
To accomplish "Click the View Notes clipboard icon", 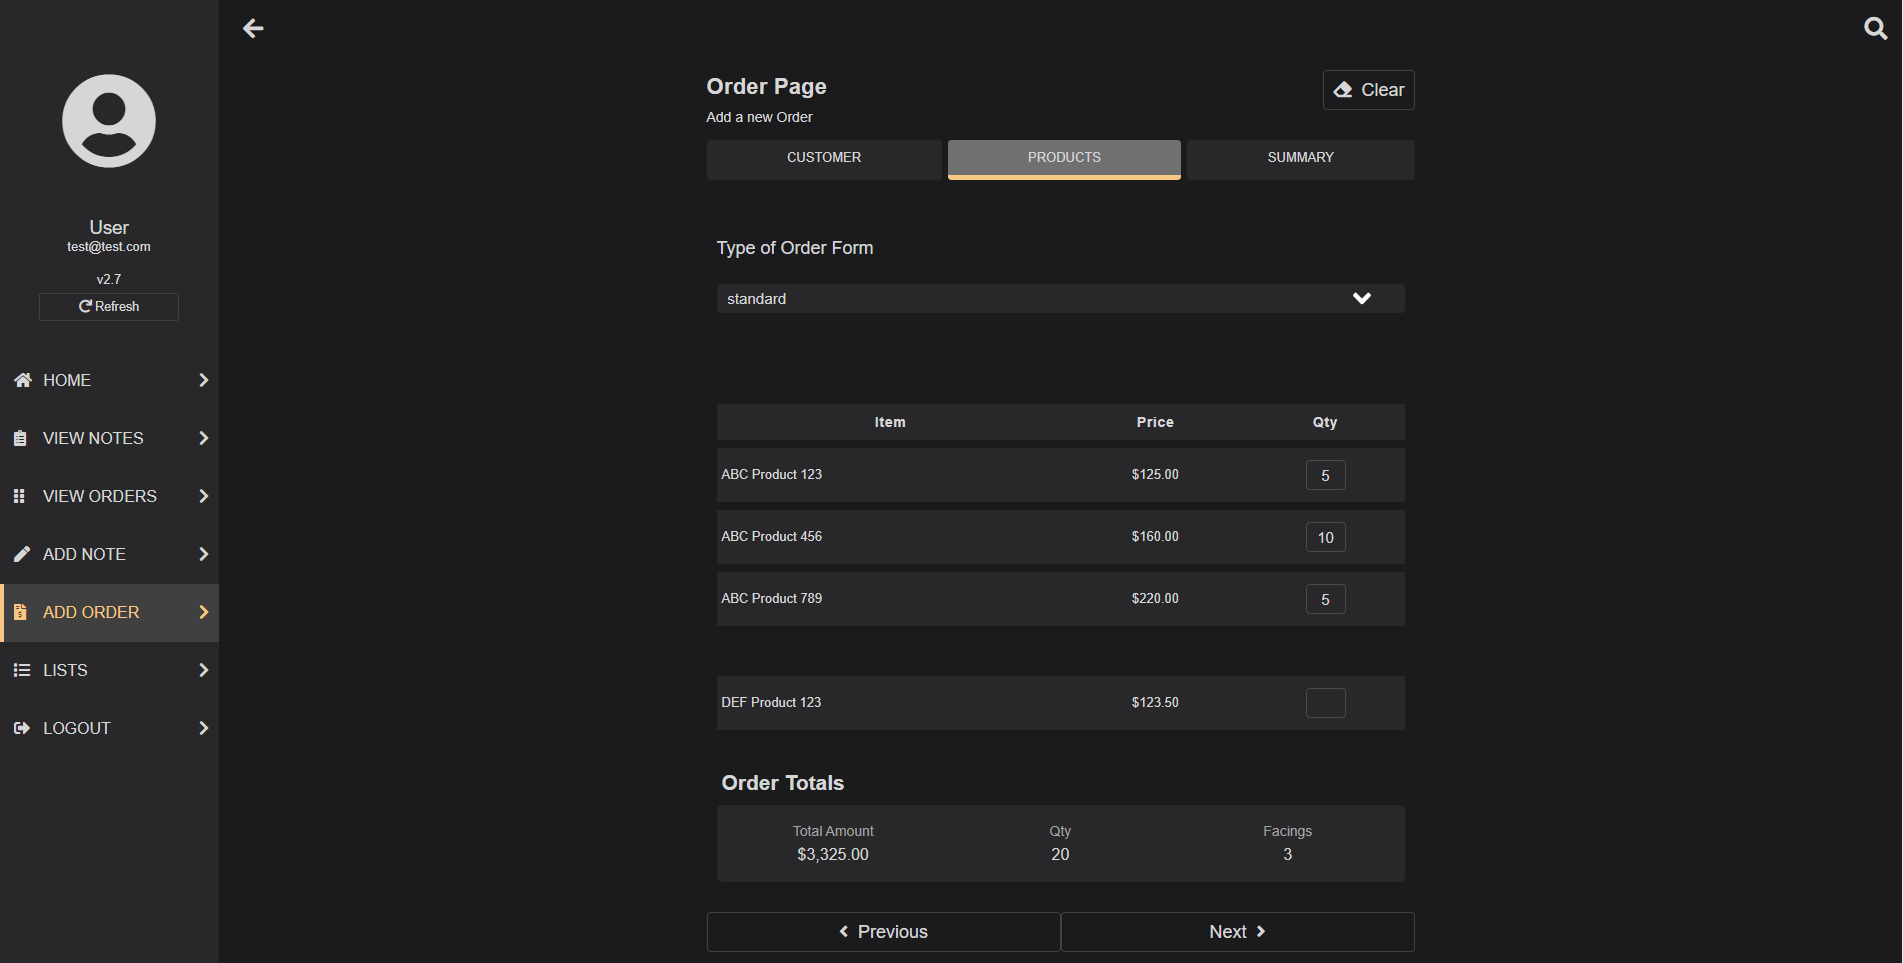I will point(20,438).
